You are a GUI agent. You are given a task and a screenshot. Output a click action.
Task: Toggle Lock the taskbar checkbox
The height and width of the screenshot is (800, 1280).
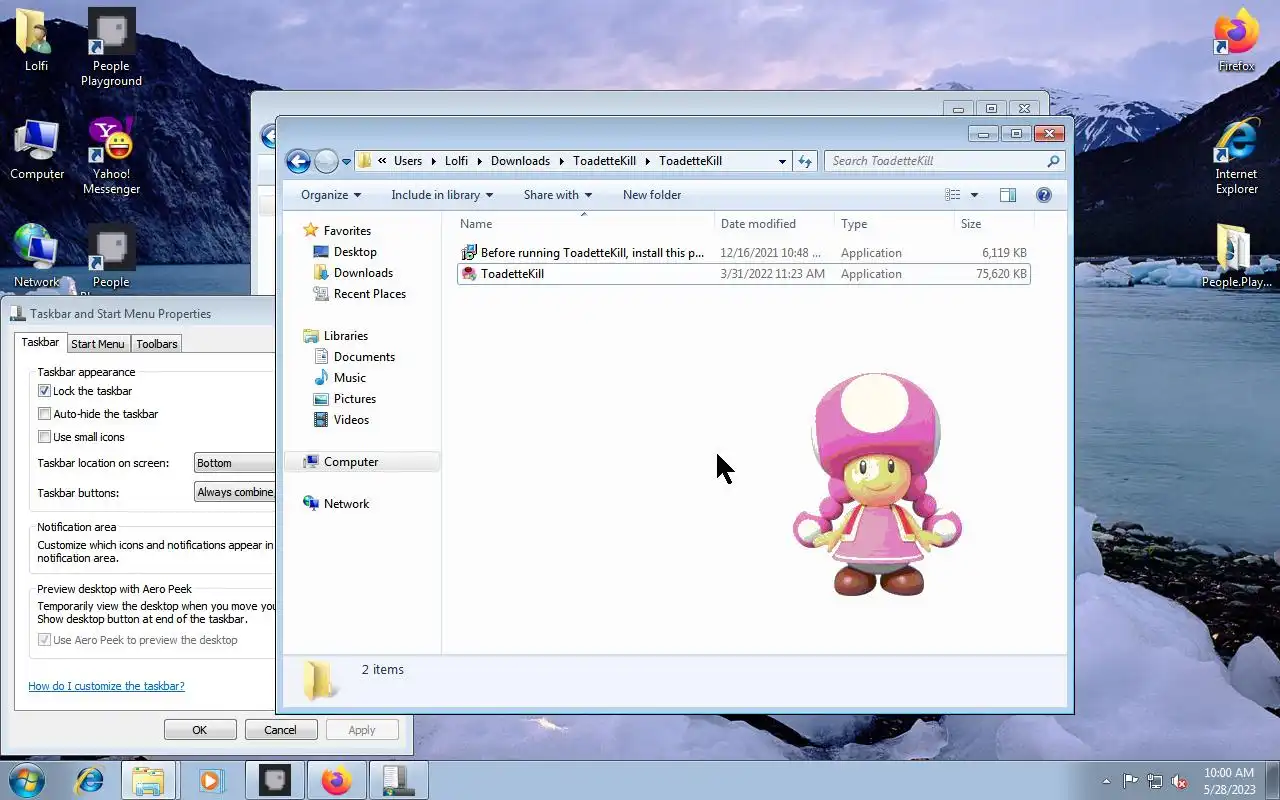coord(44,391)
